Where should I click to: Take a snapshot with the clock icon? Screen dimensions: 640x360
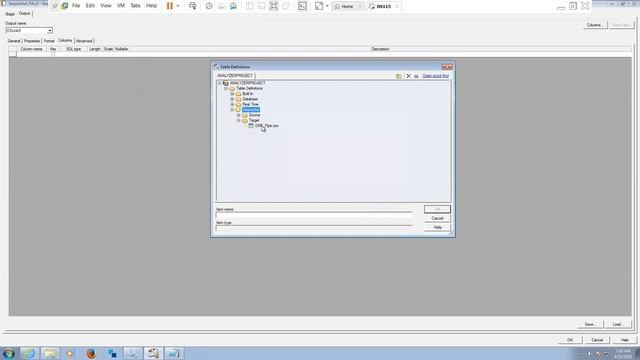[x=209, y=6]
